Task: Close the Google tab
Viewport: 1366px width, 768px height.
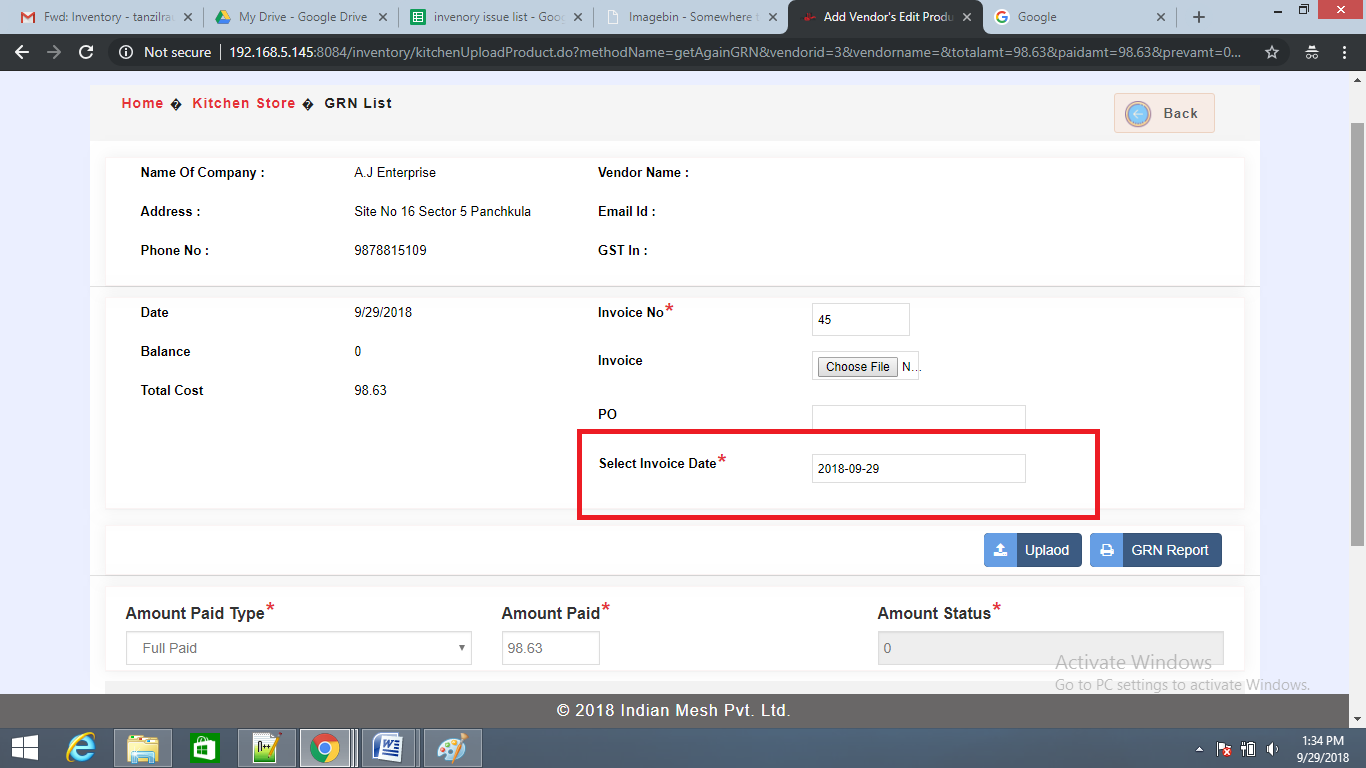Action: point(1160,17)
